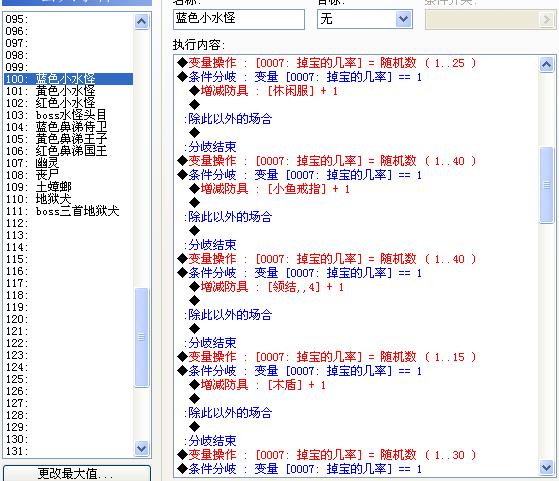This screenshot has width=559, height=481.
Task: Select list entry 111: boss三首地狱犬
Action: pos(68,211)
